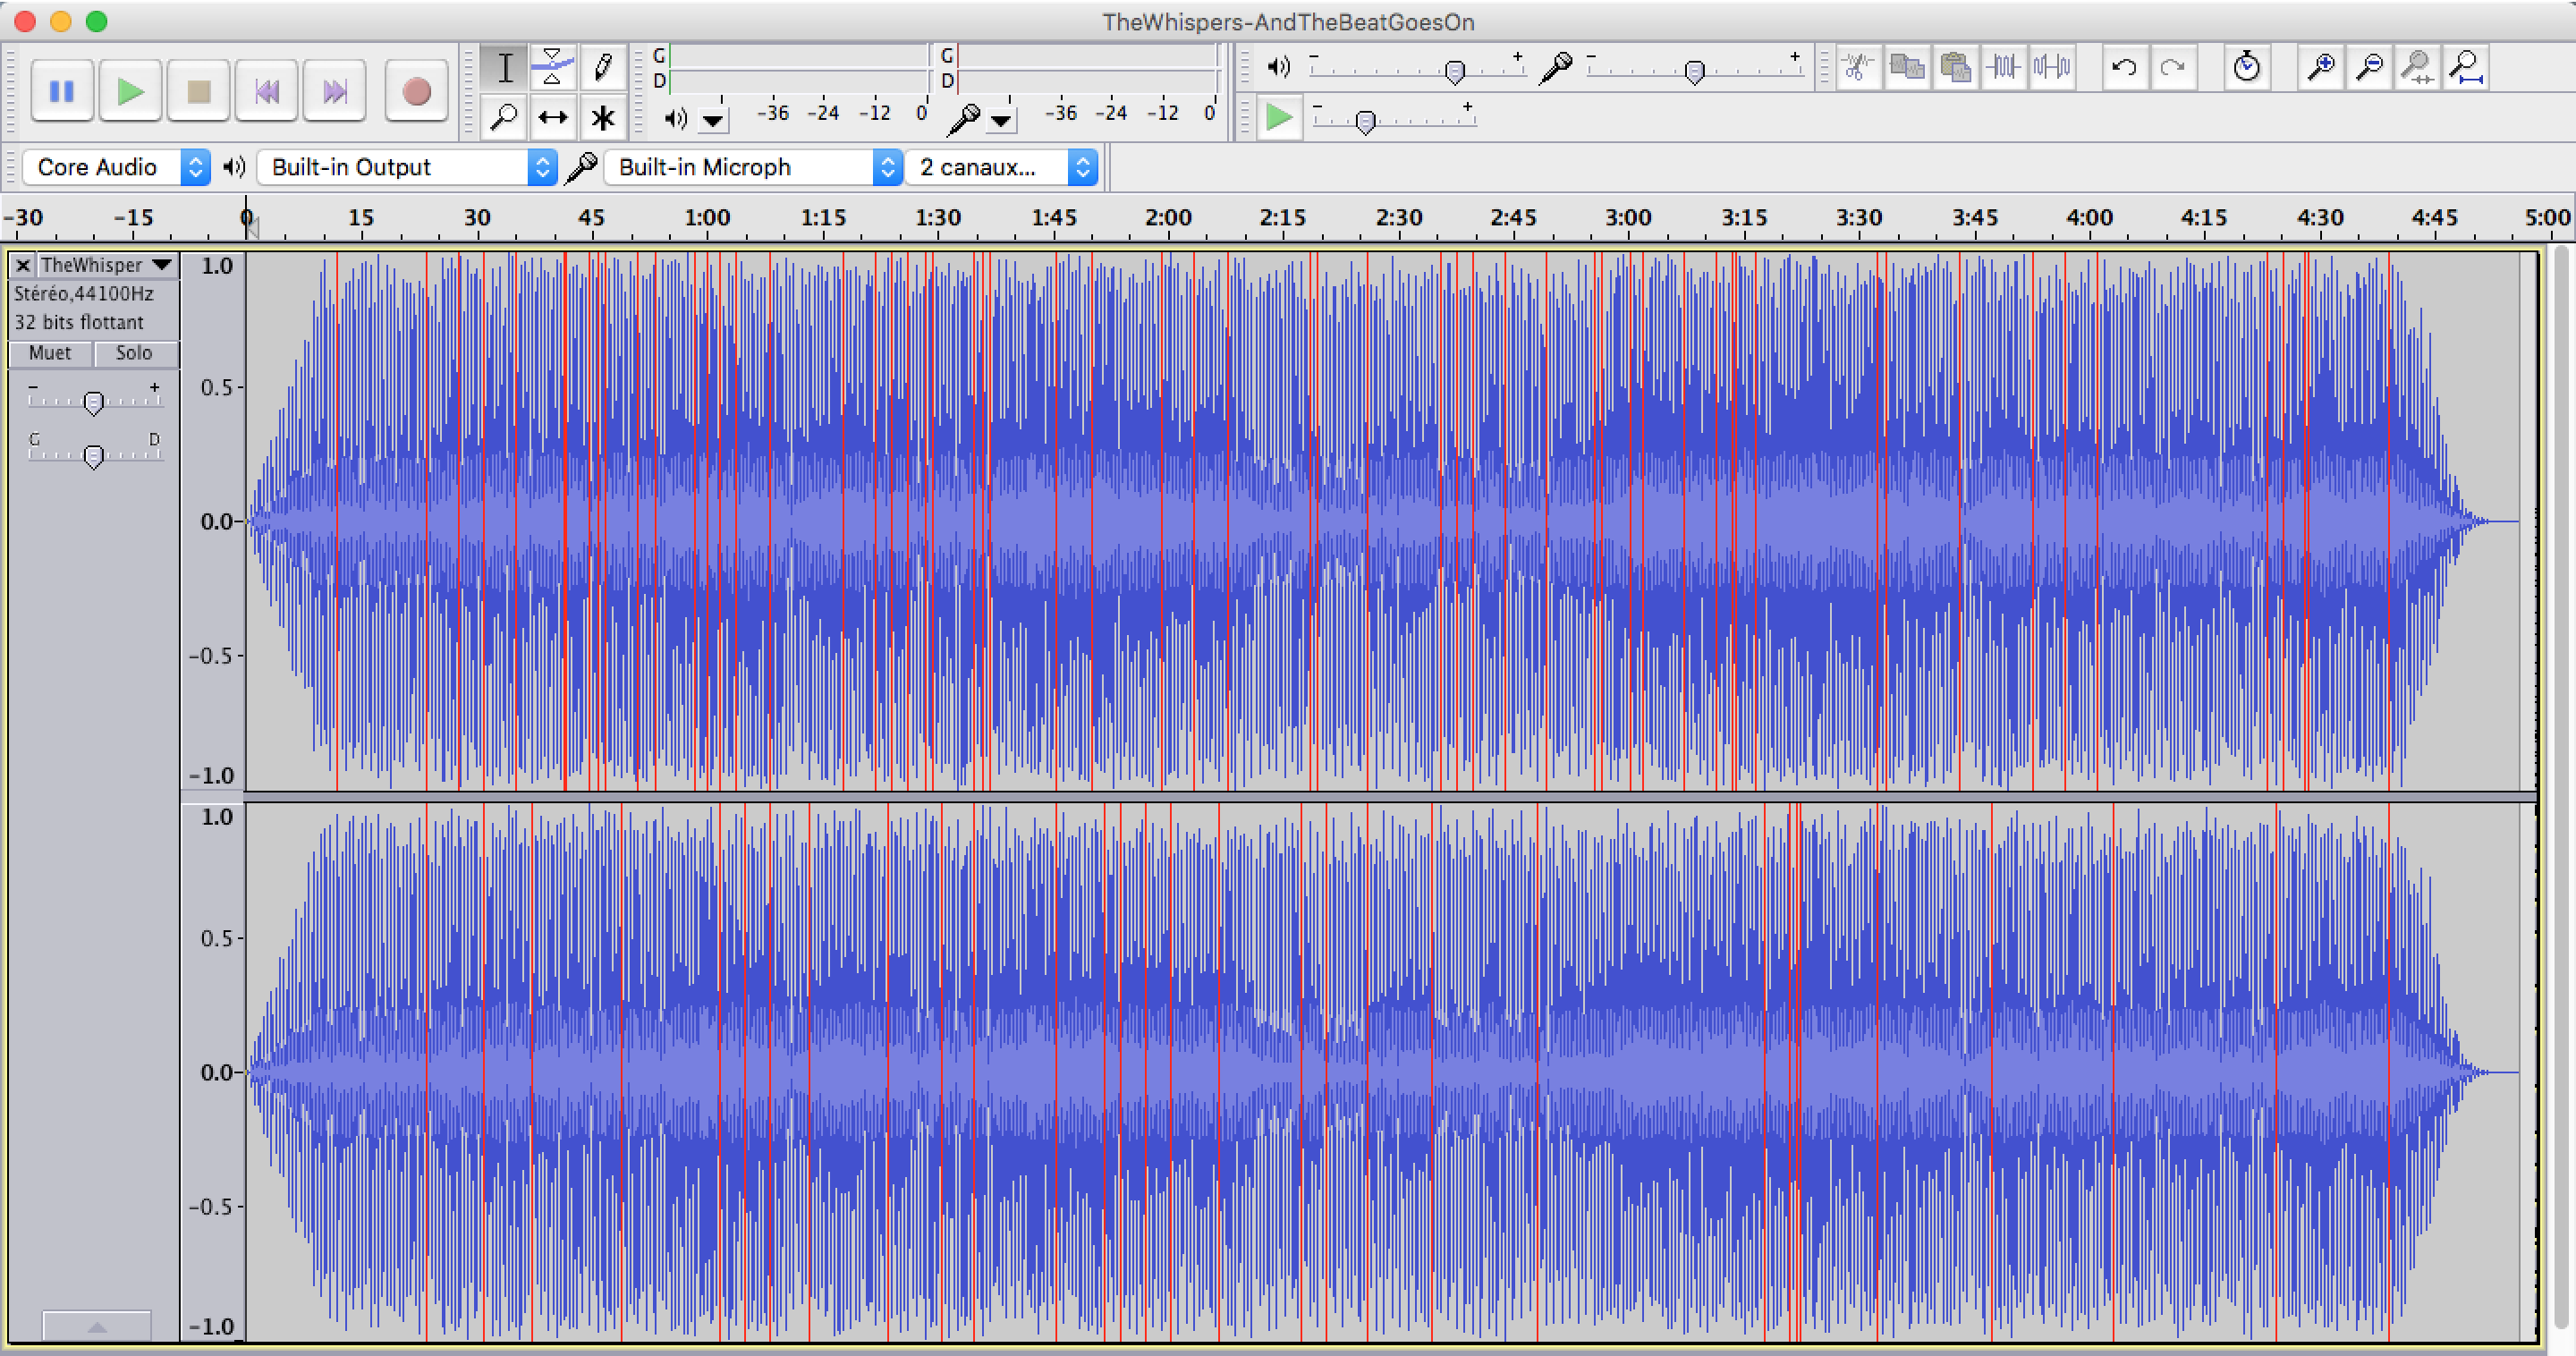Screen dimensions: 2576x1356
Task: Click the Stéréo,44100Hz track info text
Action: pos(84,294)
